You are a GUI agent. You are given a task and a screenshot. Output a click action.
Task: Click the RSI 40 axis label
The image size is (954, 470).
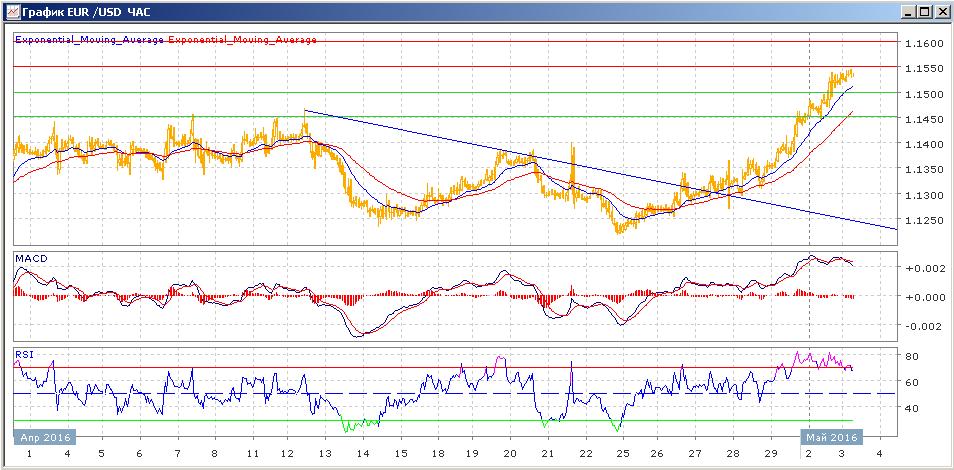click(912, 409)
